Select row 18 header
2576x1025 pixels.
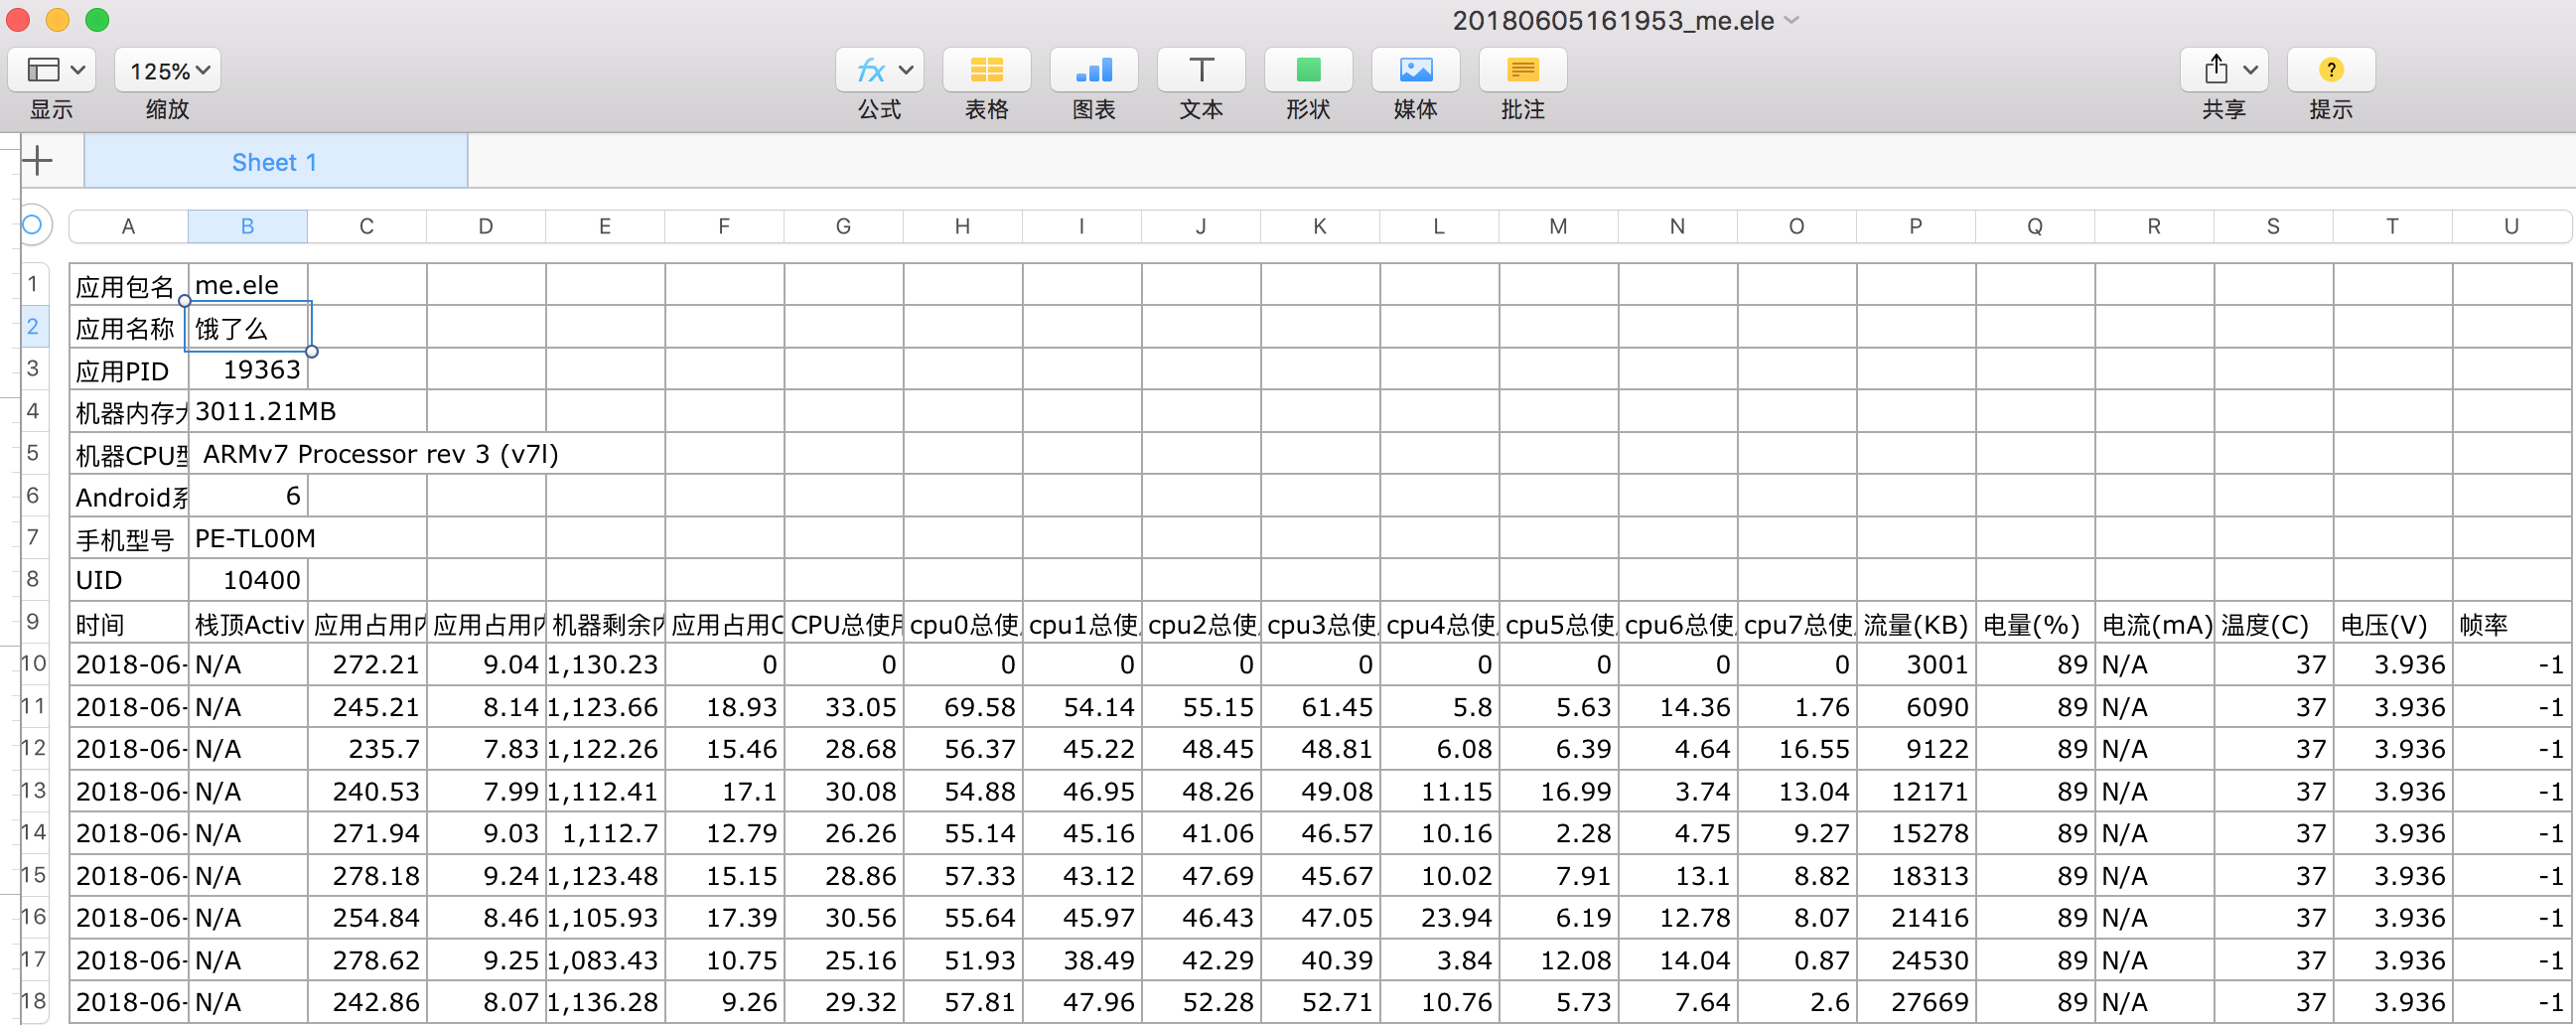(x=33, y=1002)
